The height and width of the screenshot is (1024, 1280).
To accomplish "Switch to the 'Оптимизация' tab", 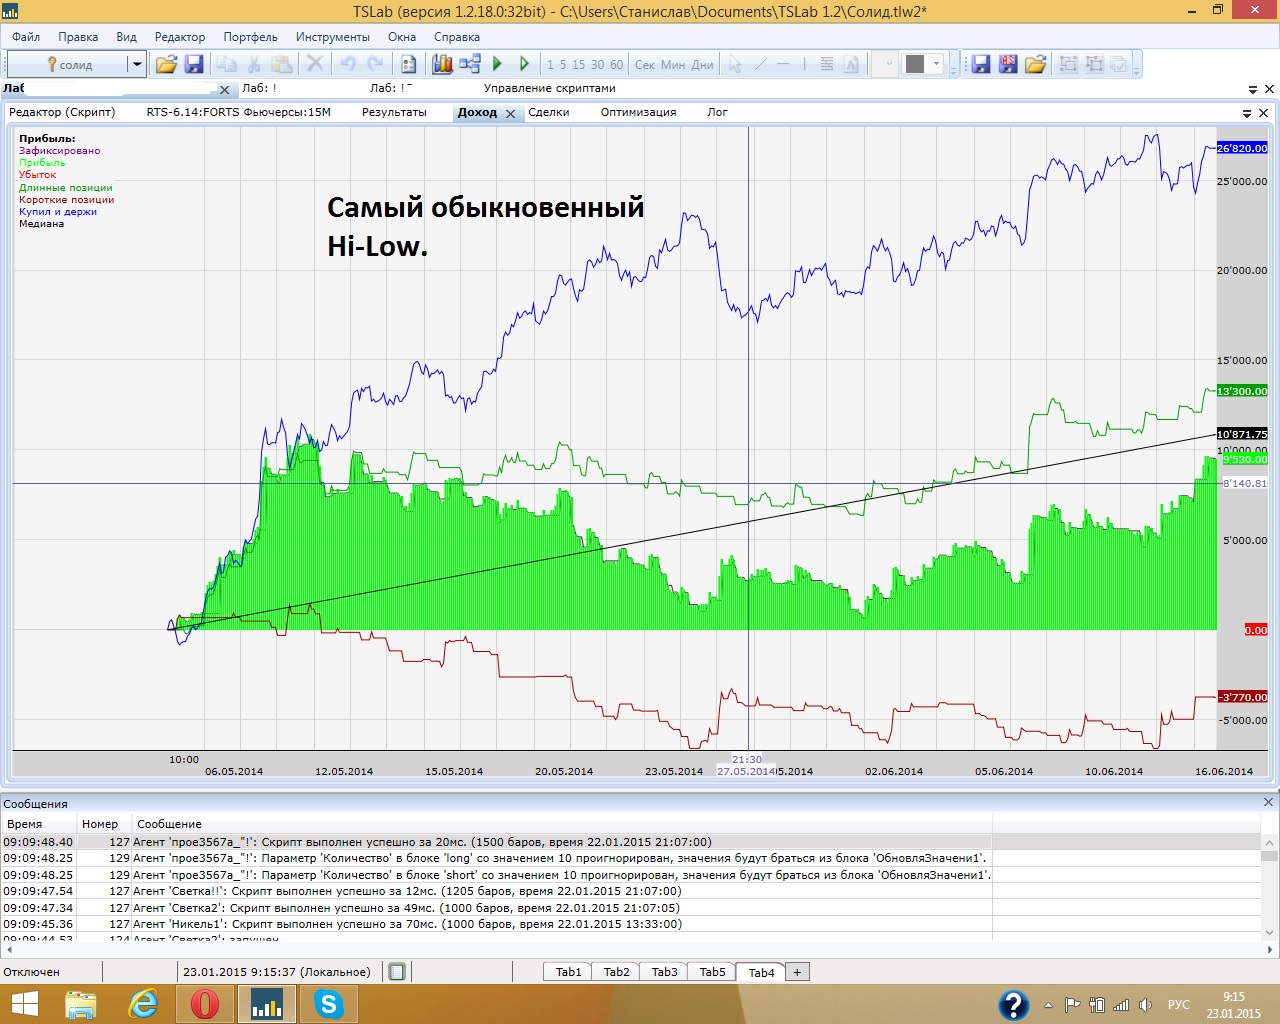I will 638,112.
